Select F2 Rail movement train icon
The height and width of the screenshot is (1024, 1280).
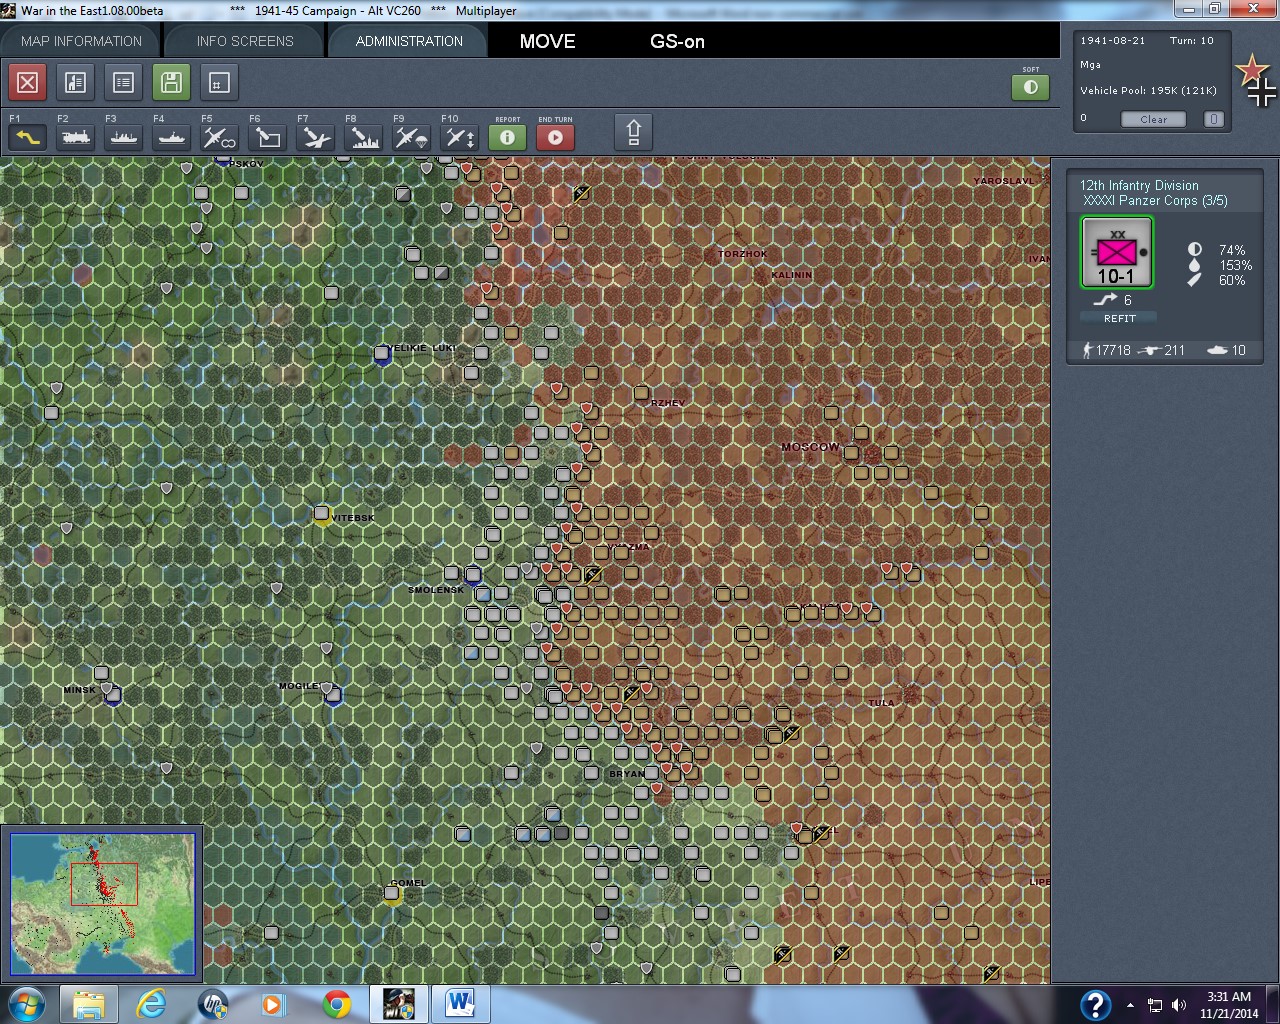tap(76, 137)
